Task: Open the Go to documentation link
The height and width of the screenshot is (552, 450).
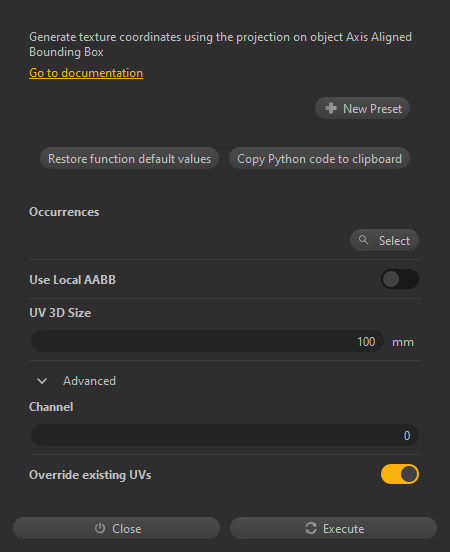Action: tap(86, 73)
